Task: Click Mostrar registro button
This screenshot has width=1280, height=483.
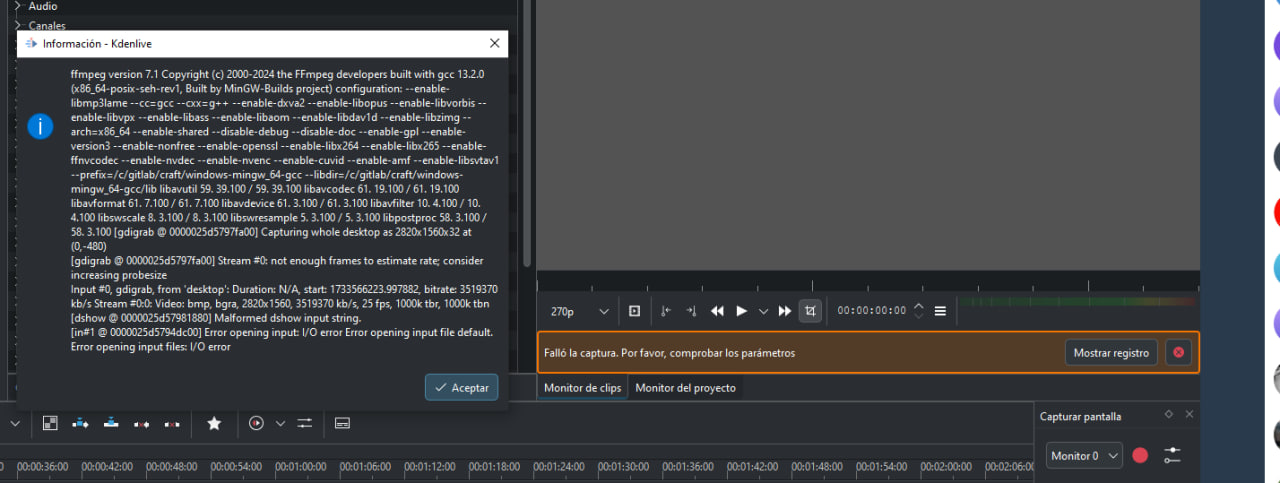Action: pyautogui.click(x=1111, y=352)
